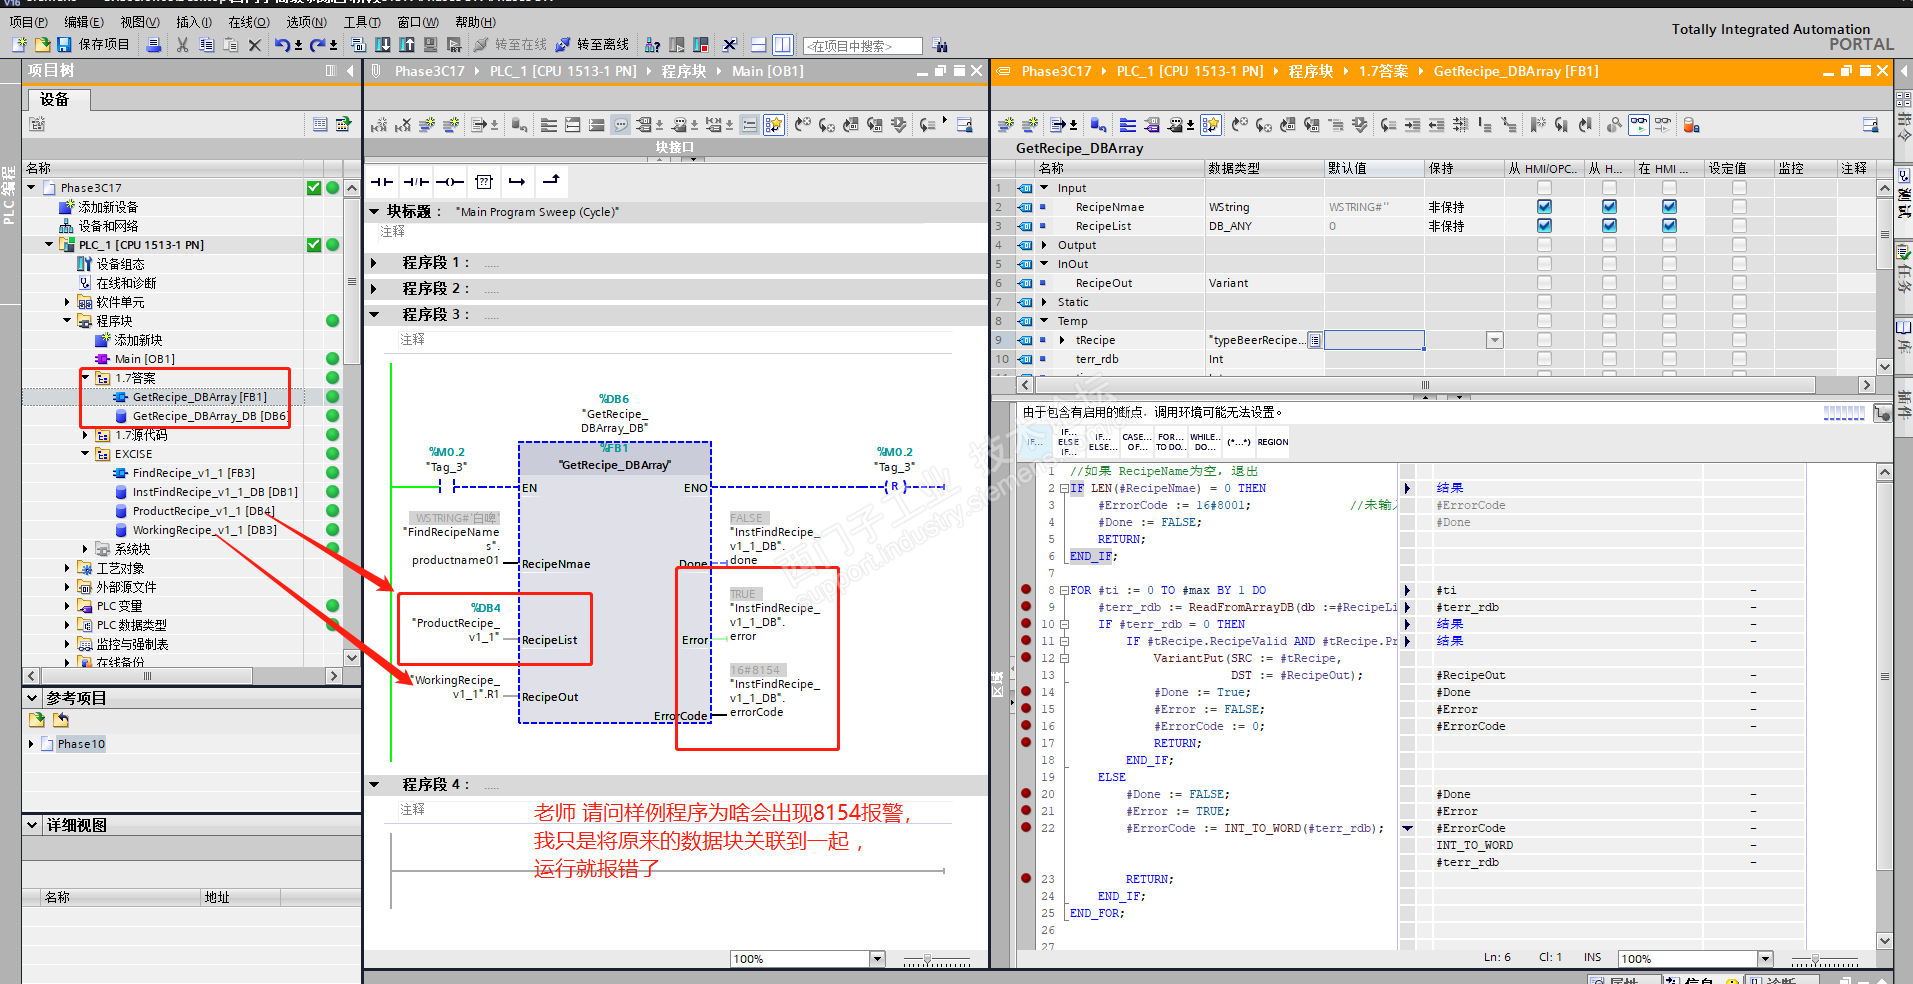Screen dimensions: 1913x984
Task: Click the project search input field
Action: [863, 46]
